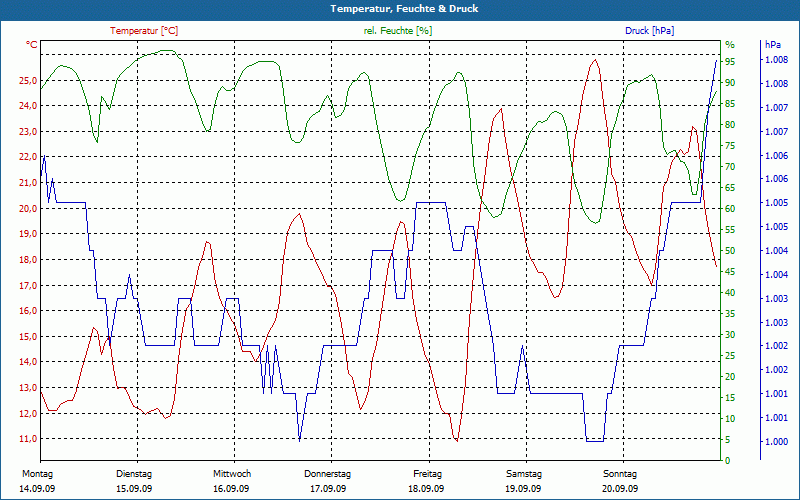The height and width of the screenshot is (500, 800).
Task: Click the 'Montag' day label
Action: [x=37, y=474]
